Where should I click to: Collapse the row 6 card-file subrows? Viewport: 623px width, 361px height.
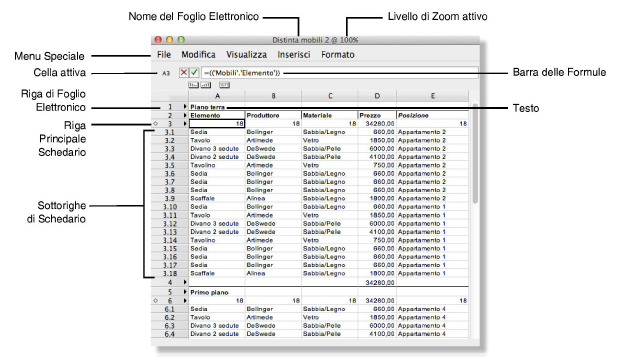[x=185, y=301]
